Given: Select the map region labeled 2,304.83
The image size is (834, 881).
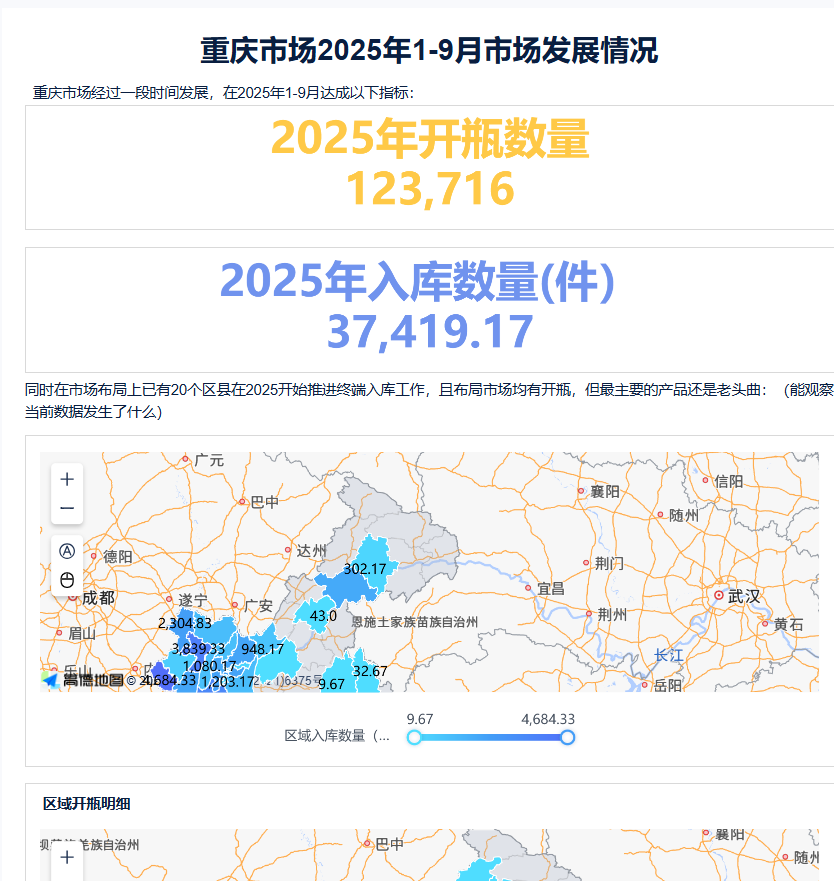Looking at the screenshot, I should [185, 623].
